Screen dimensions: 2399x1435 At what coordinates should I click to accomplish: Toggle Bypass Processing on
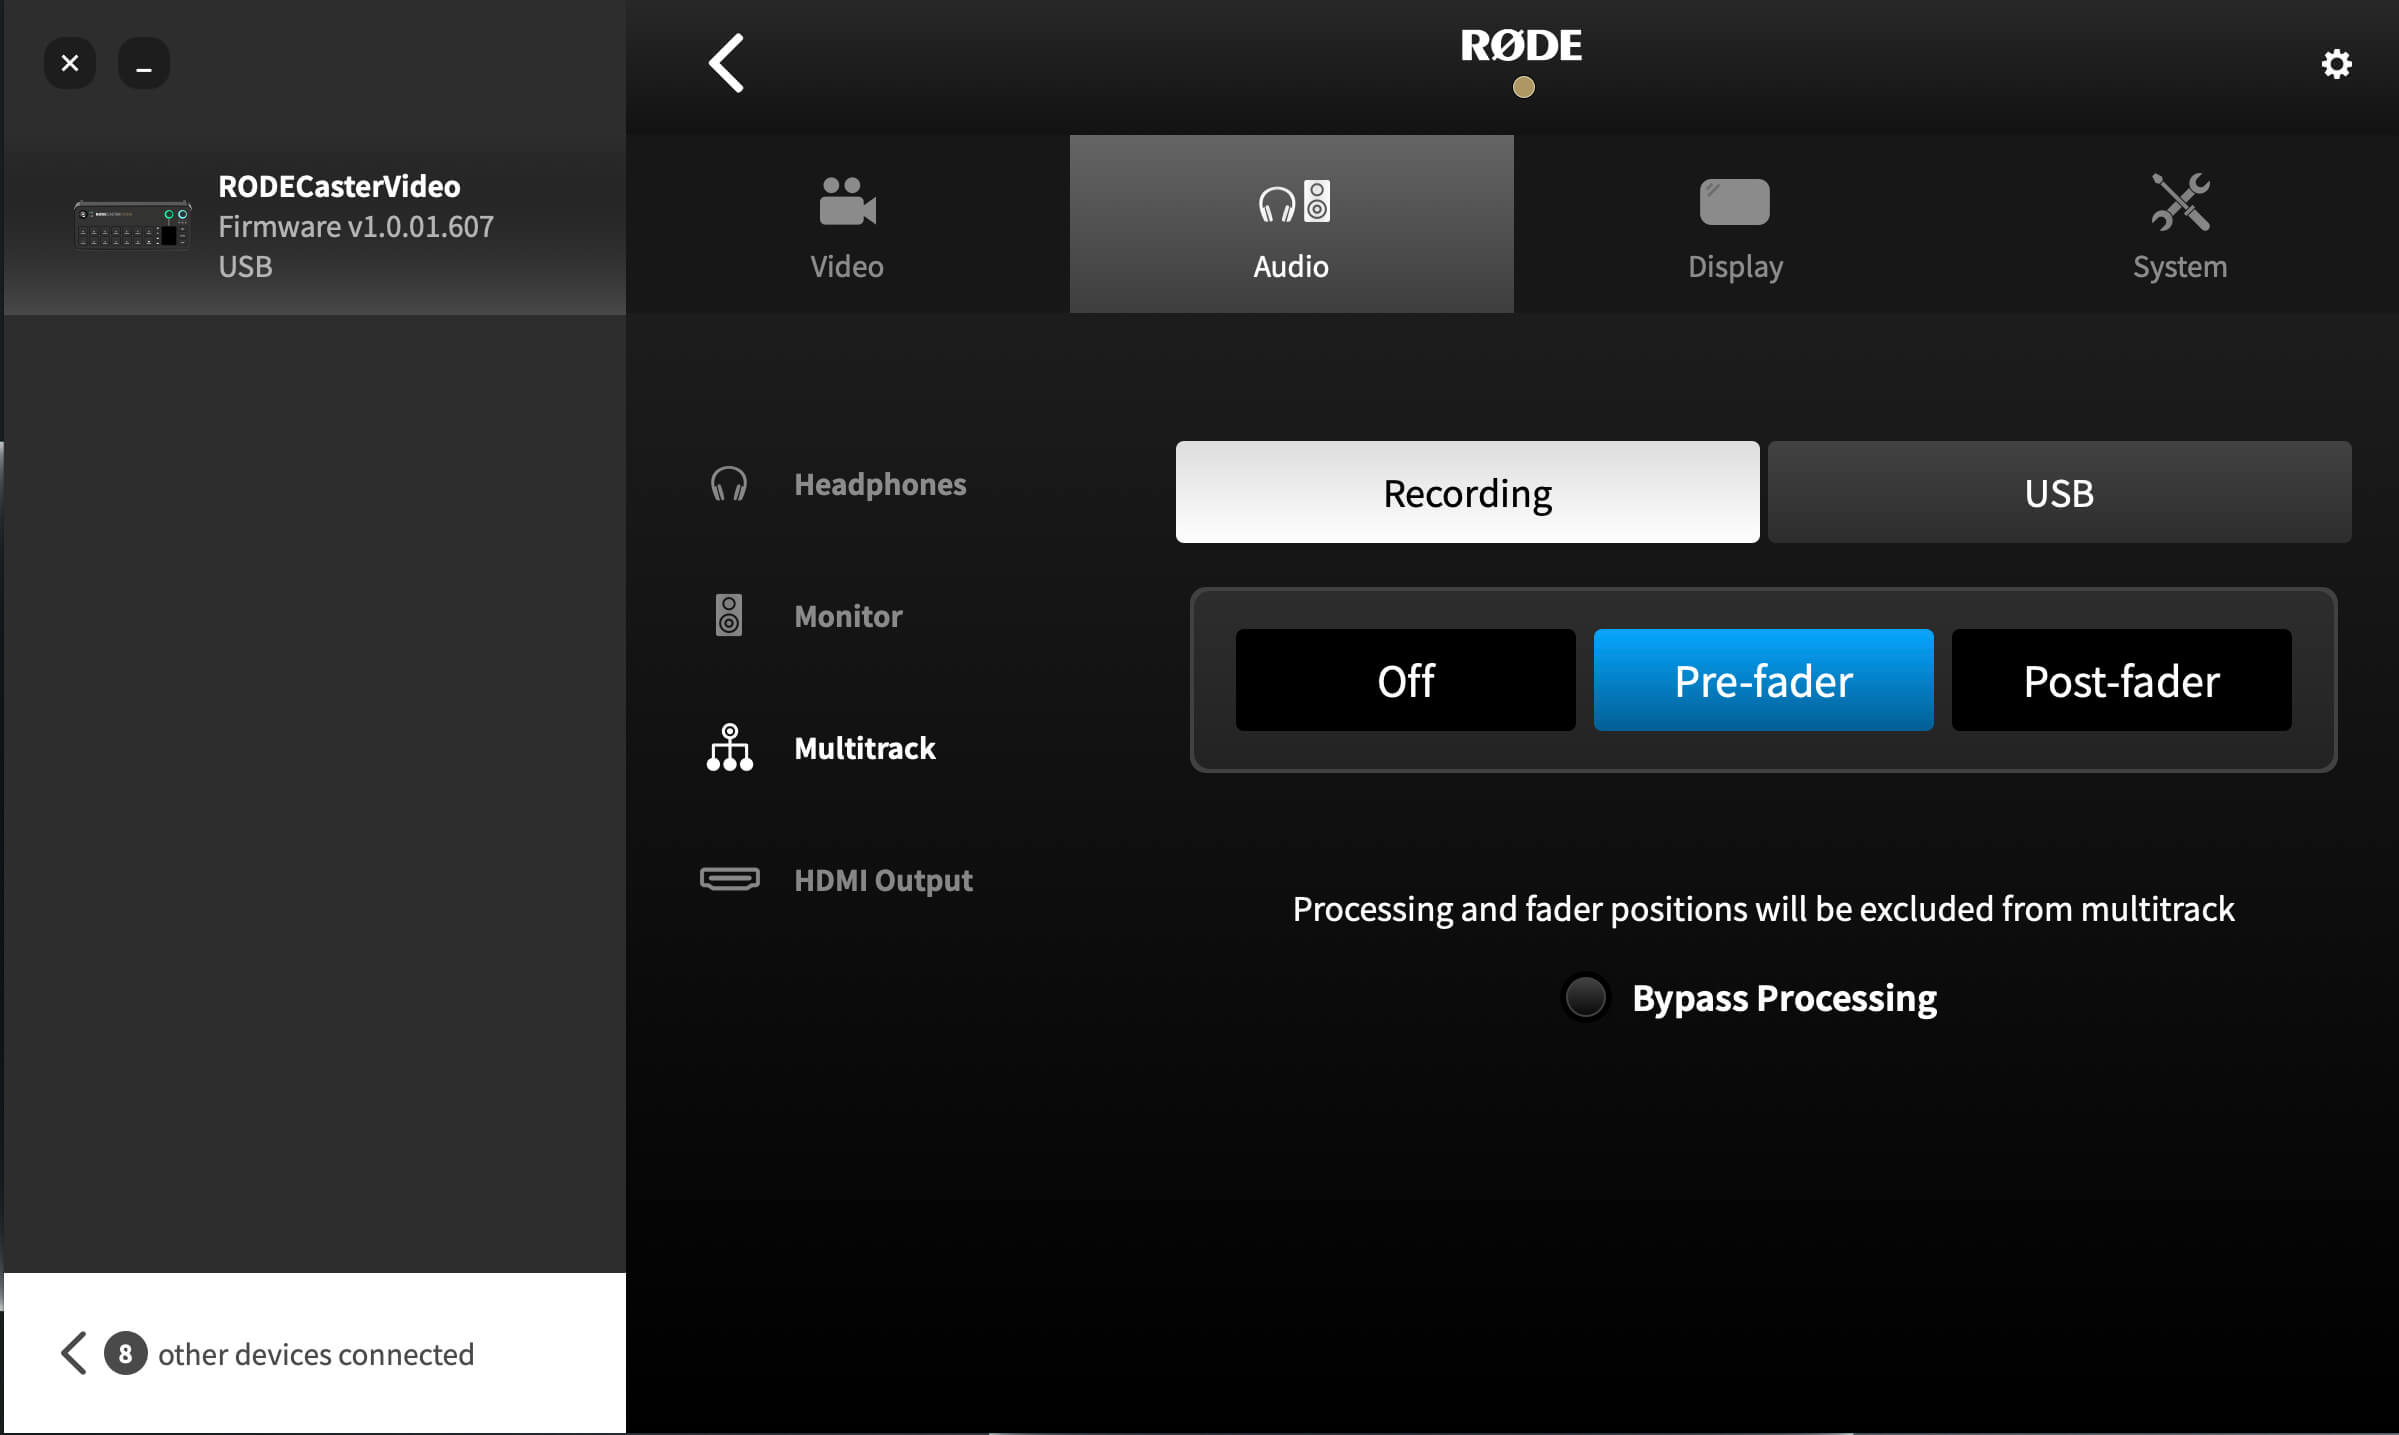[x=1585, y=997]
